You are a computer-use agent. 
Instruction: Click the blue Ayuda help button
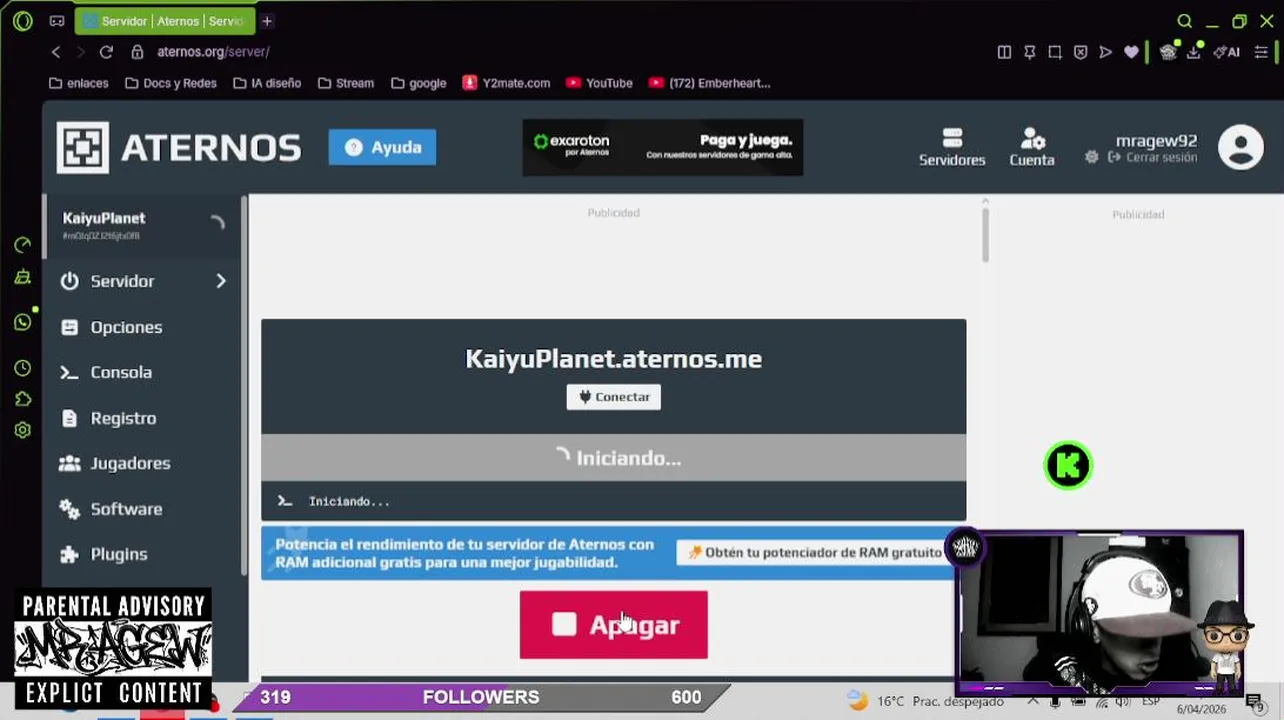(x=382, y=147)
